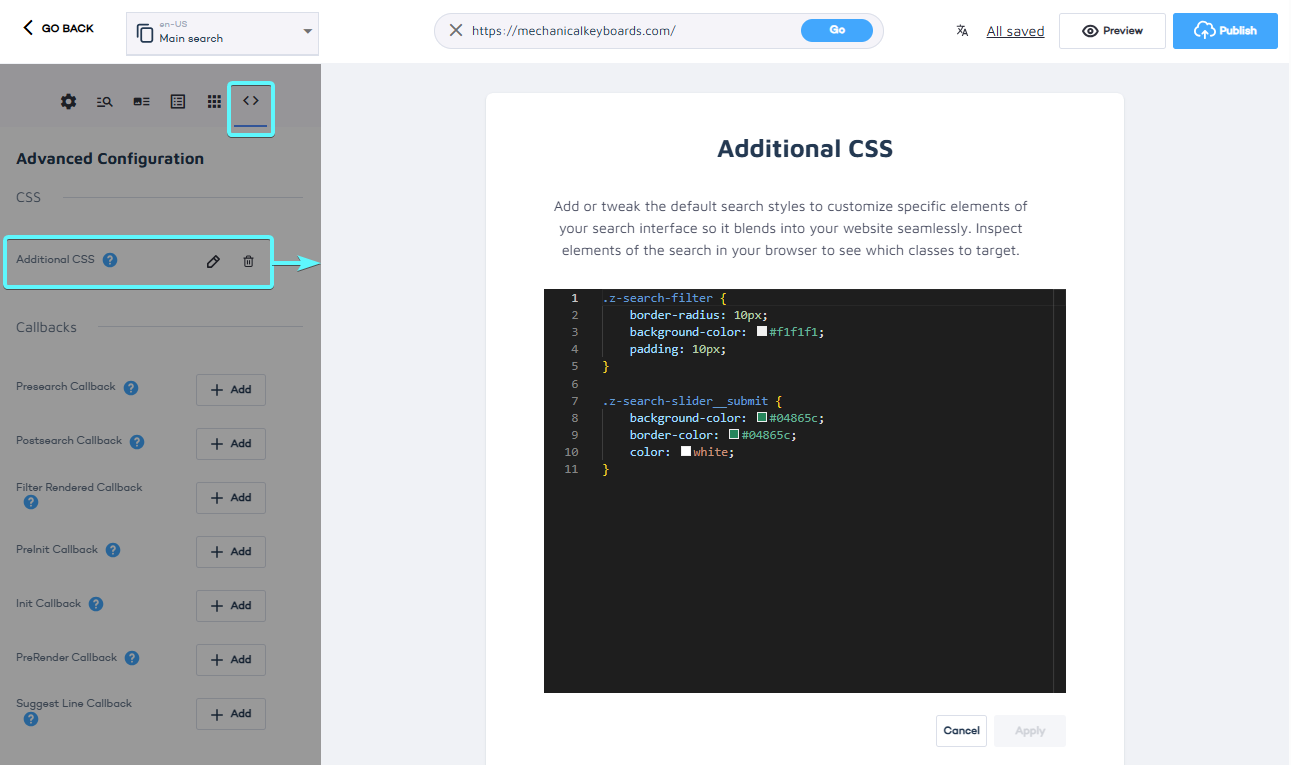Switch to the code editor tab
Image resolution: width=1291 pixels, height=765 pixels.
tap(250, 101)
